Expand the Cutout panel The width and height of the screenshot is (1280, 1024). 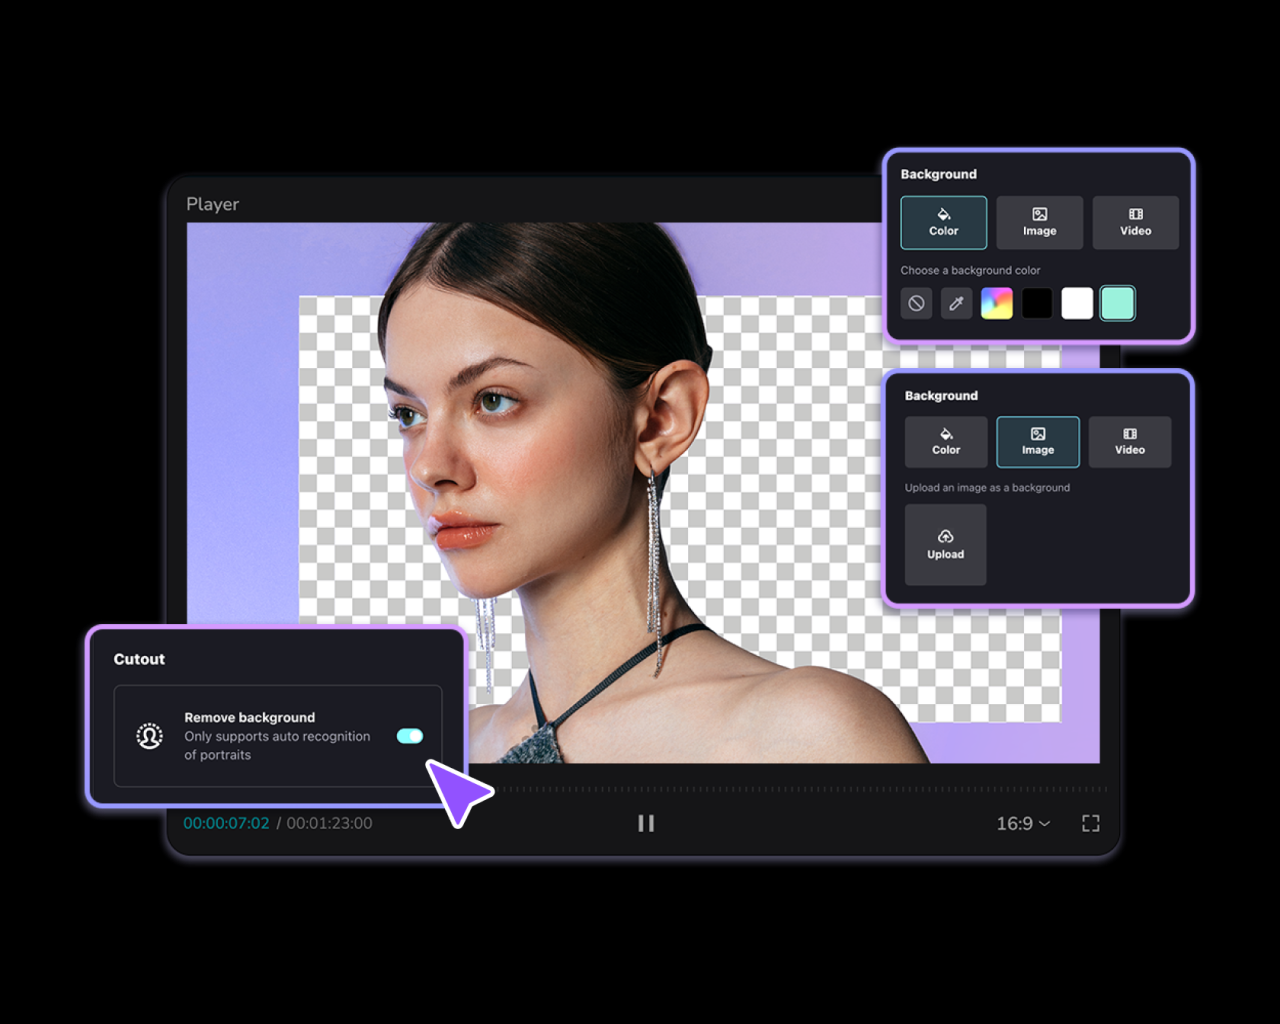138,659
